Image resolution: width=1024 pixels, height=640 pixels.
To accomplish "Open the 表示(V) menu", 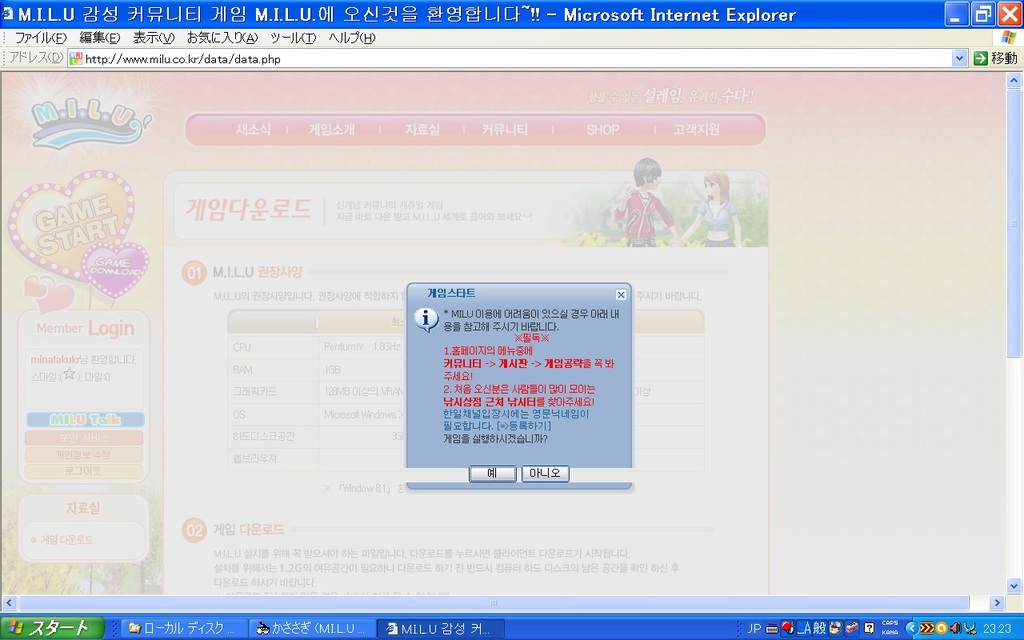I will (x=153, y=38).
